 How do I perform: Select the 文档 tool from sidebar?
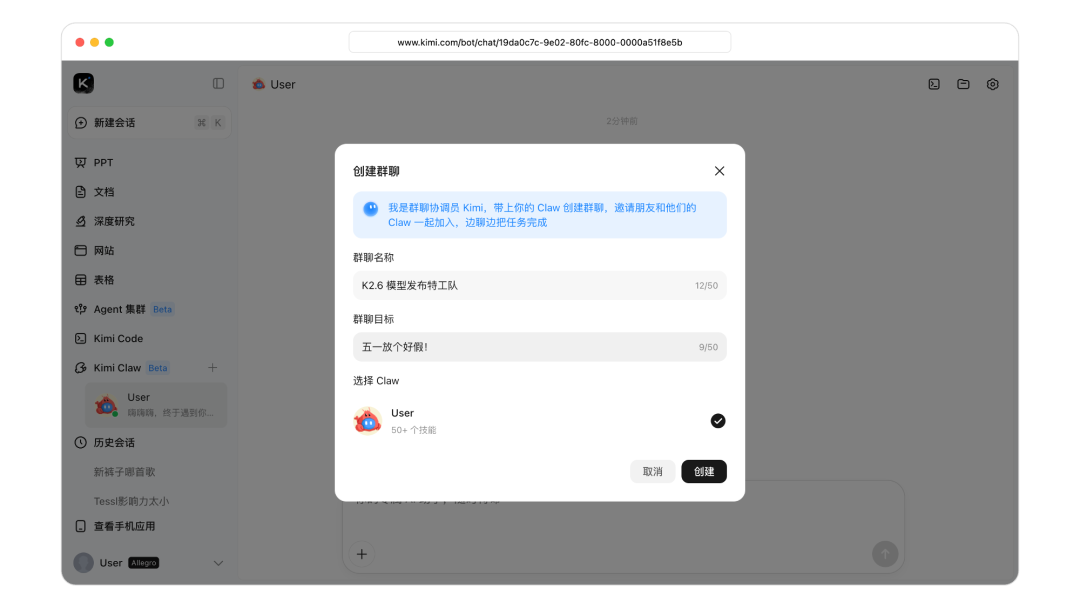(x=103, y=191)
